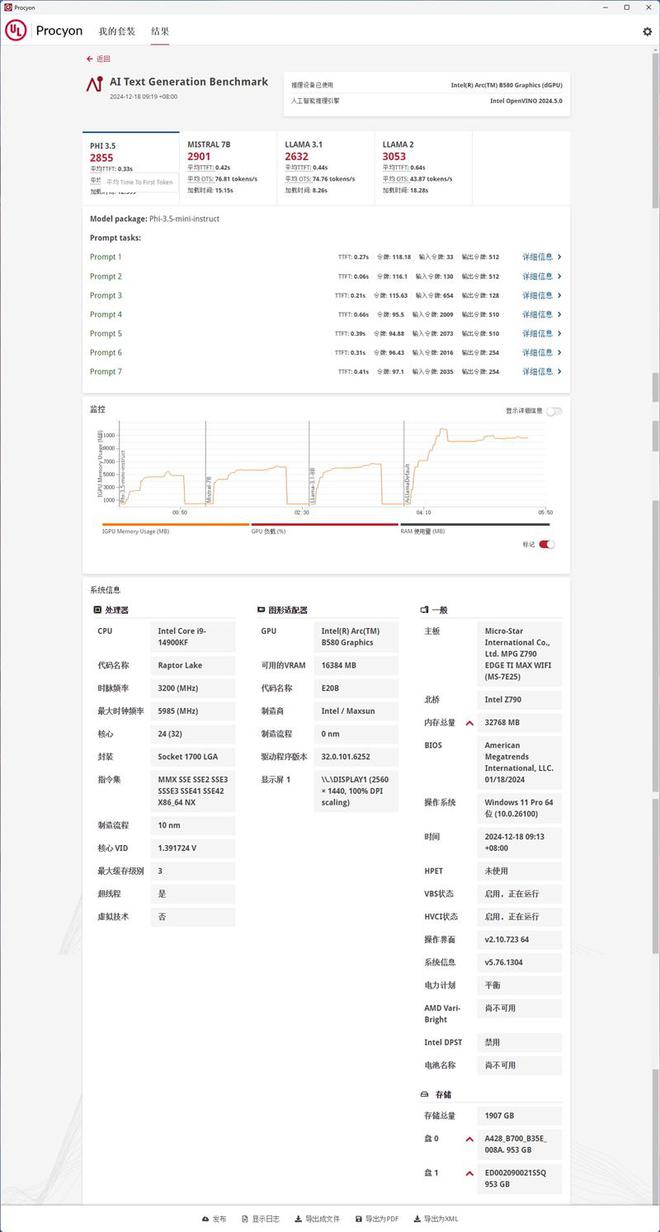The width and height of the screenshot is (660, 1232).
Task: Click the 1907 GB total storage value
Action: tap(520, 1115)
